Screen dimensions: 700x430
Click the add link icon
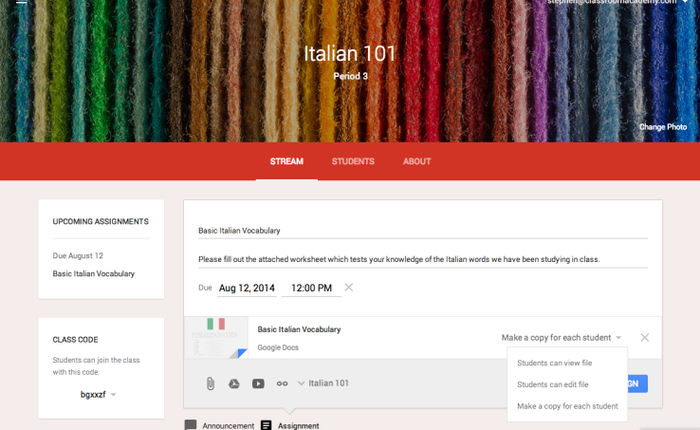click(282, 383)
